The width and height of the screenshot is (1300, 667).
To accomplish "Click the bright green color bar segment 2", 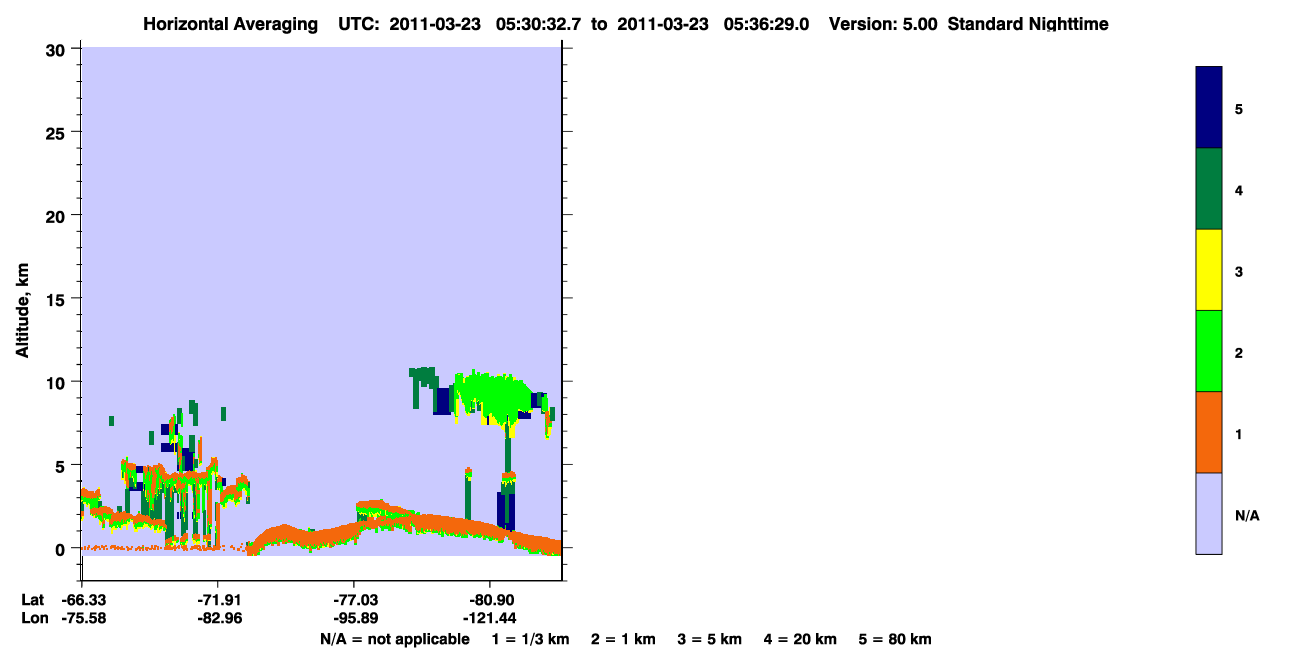I will 1209,351.
